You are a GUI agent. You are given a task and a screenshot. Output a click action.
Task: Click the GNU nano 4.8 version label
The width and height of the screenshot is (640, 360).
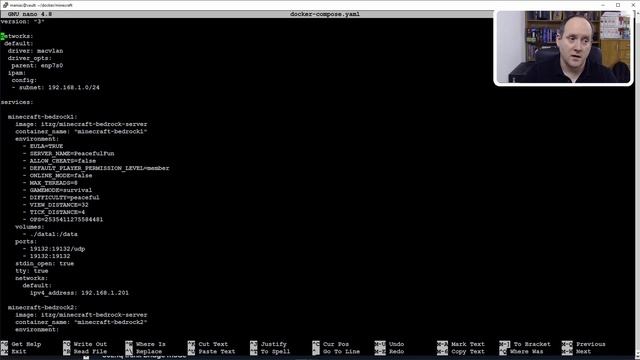pos(30,14)
